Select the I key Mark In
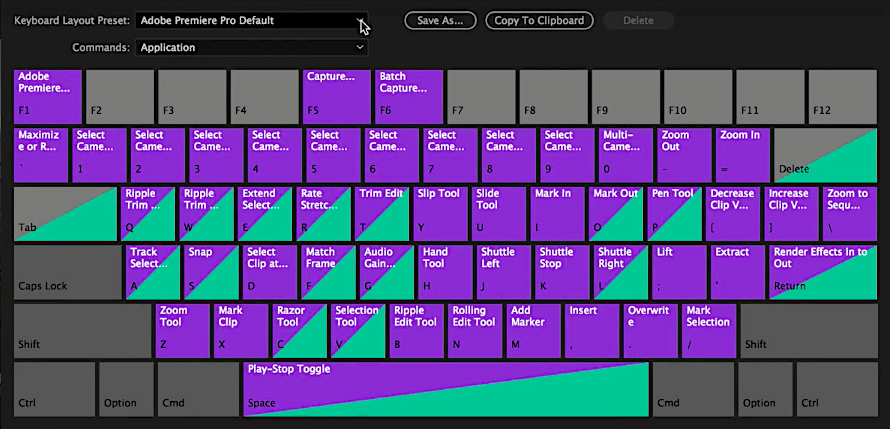 [x=557, y=214]
